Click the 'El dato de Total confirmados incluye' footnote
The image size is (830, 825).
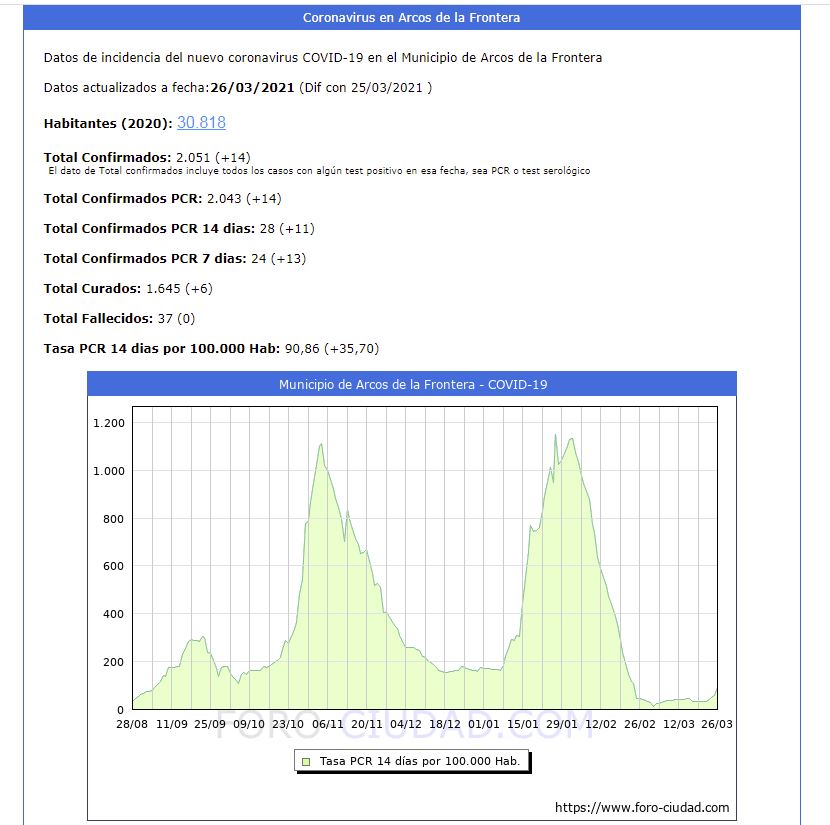[319, 171]
